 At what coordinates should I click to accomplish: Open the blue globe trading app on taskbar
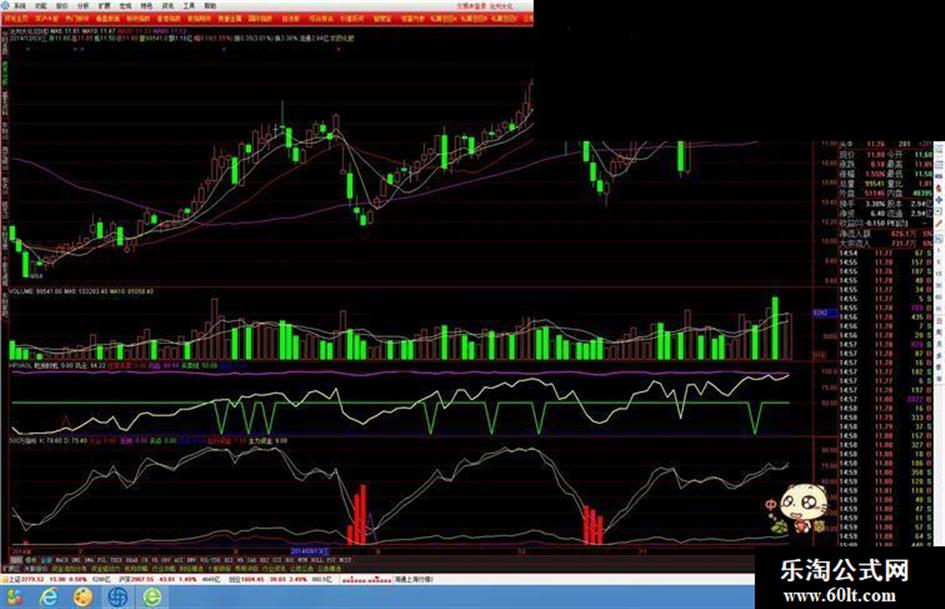(x=118, y=596)
